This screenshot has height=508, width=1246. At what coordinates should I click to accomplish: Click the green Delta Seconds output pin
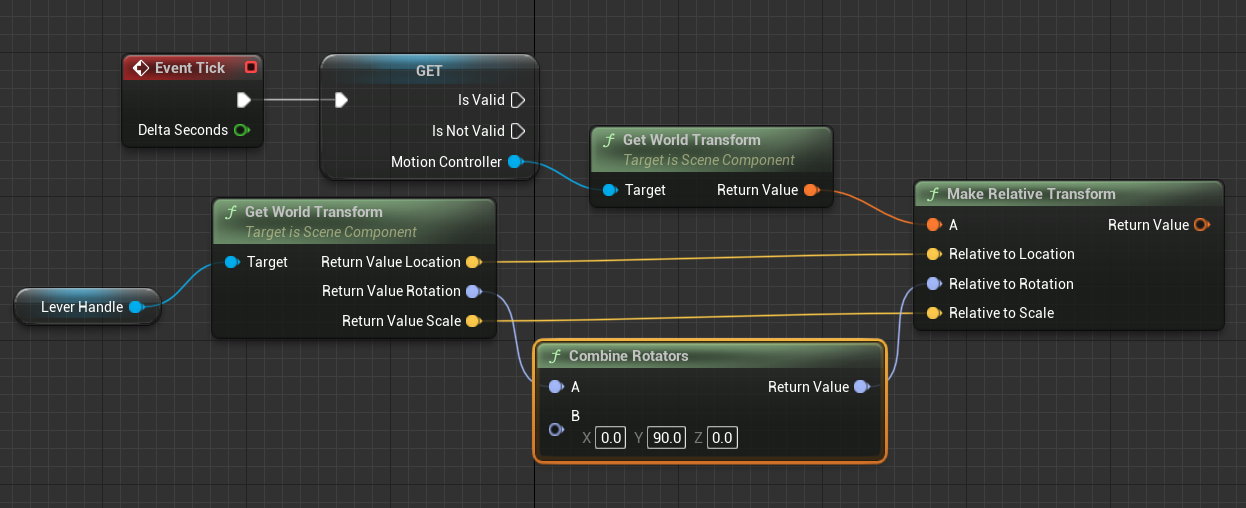pyautogui.click(x=241, y=130)
